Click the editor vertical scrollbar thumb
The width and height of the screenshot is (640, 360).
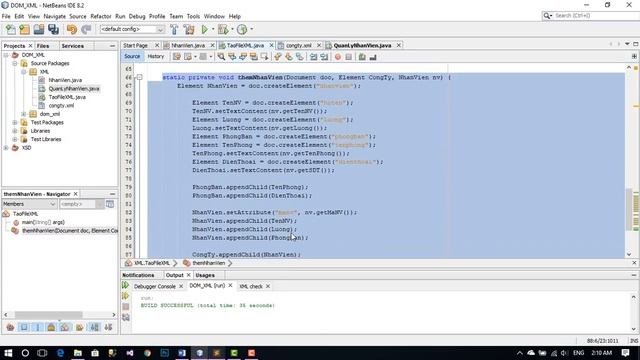tap(629, 210)
